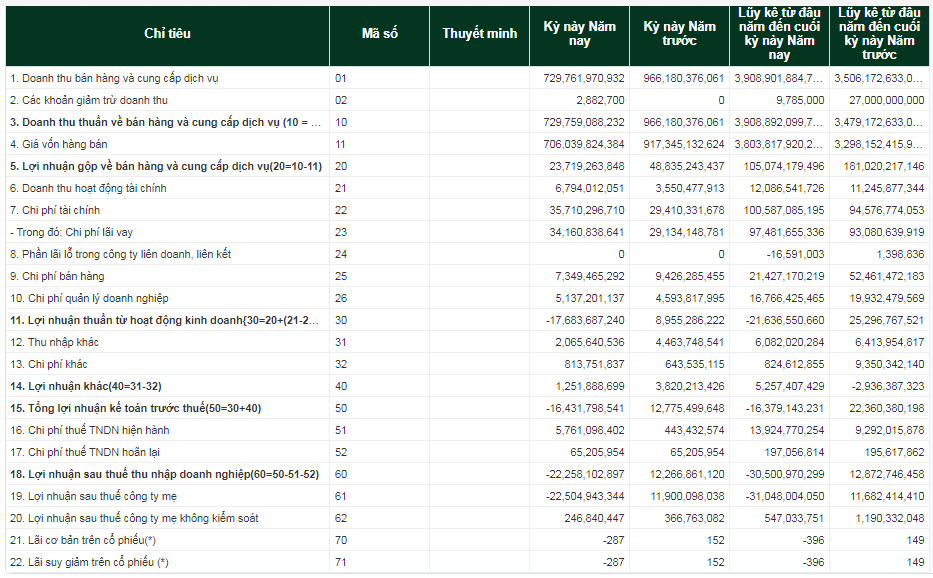Click '21. Lãi cơ bản trên cổ phiếu(*)'

coord(83,540)
